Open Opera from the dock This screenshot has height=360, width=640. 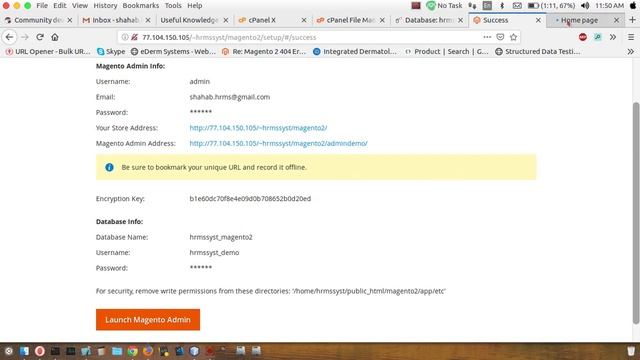coord(40,351)
